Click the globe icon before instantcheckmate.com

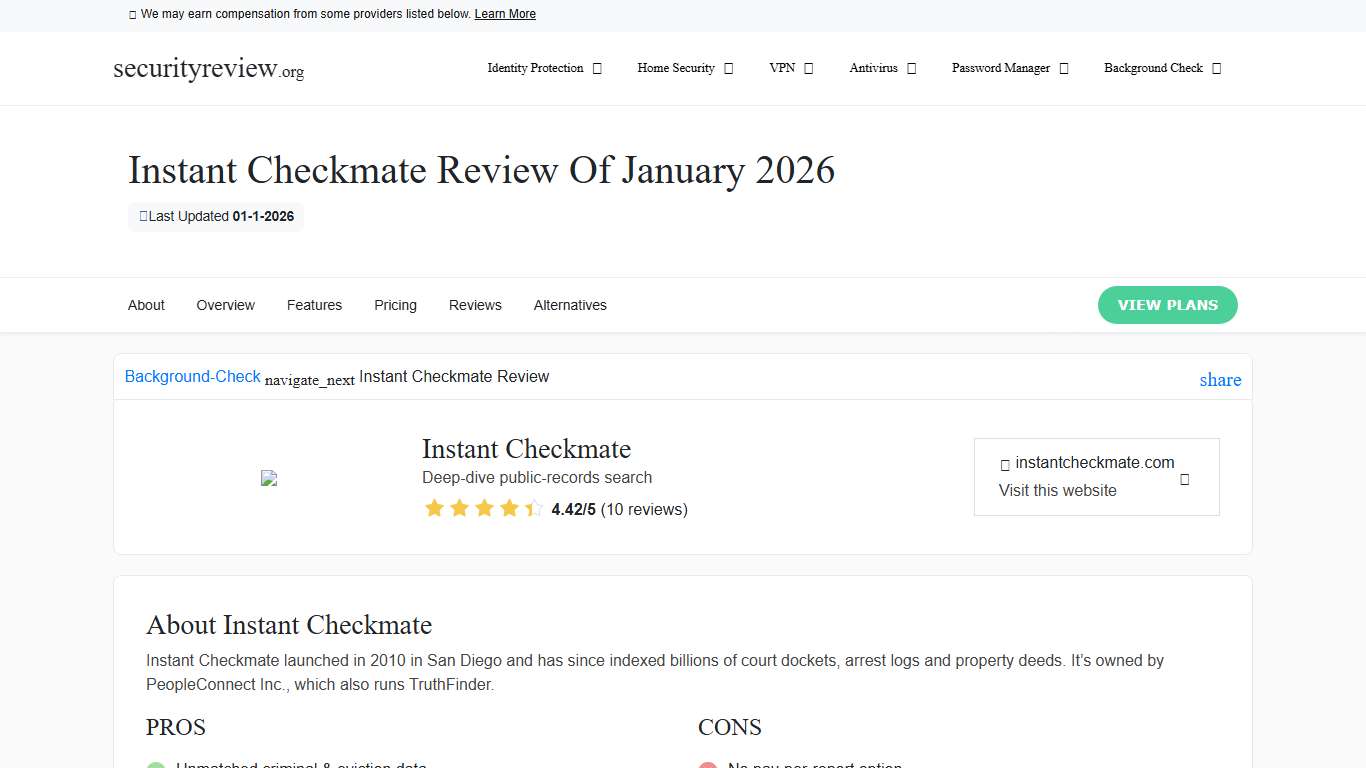1005,464
